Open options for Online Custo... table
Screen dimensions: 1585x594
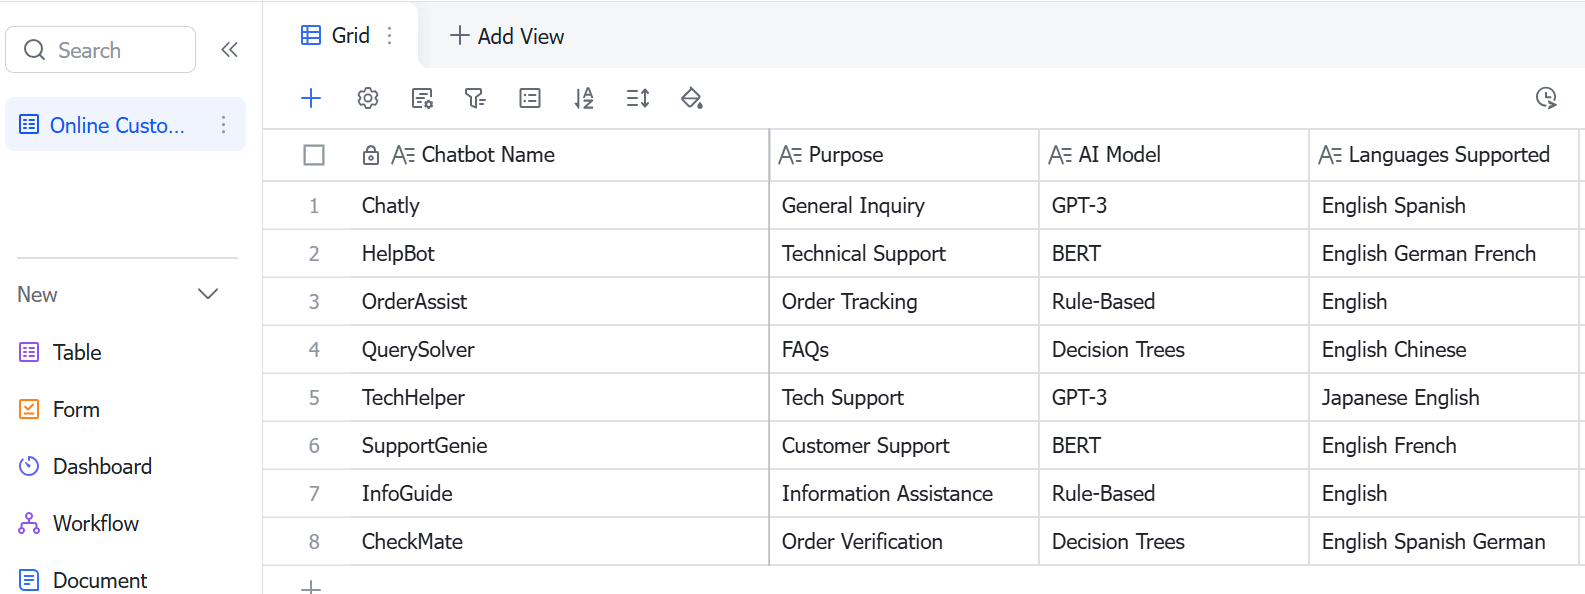223,125
